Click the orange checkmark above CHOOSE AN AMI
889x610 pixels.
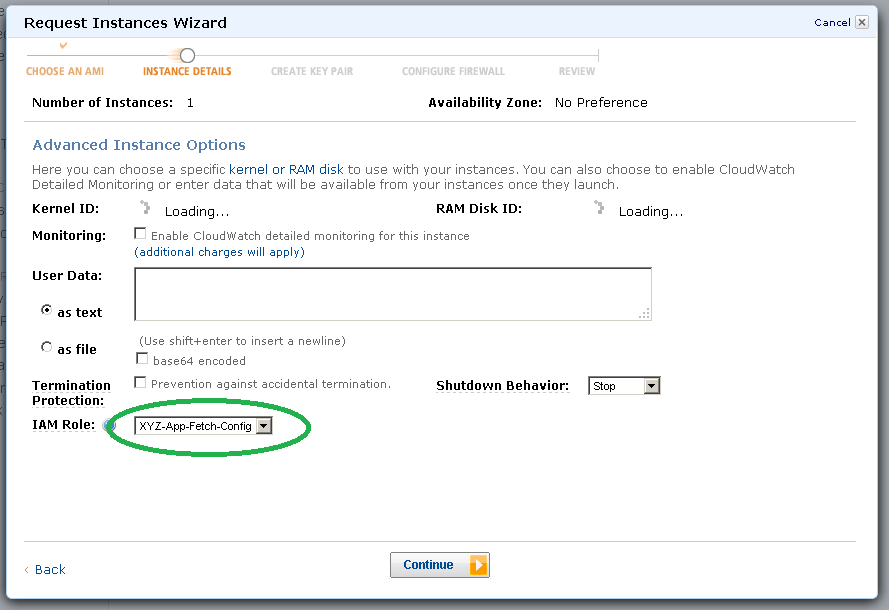click(64, 45)
